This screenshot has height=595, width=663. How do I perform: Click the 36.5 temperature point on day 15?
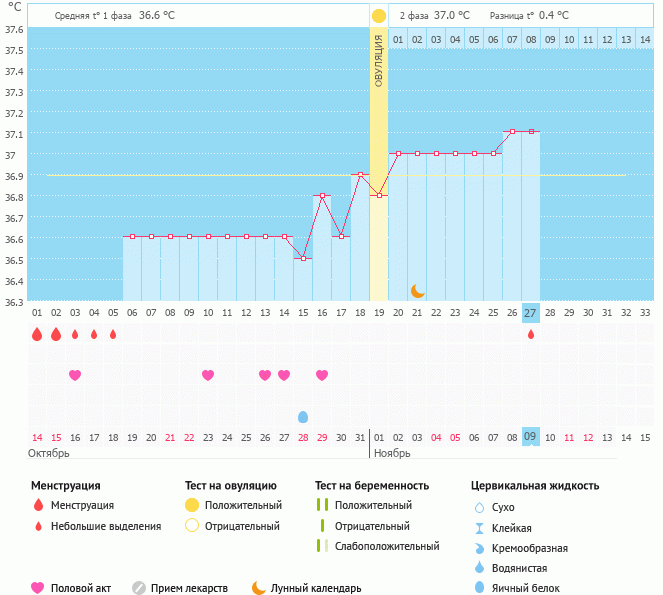[x=303, y=258]
